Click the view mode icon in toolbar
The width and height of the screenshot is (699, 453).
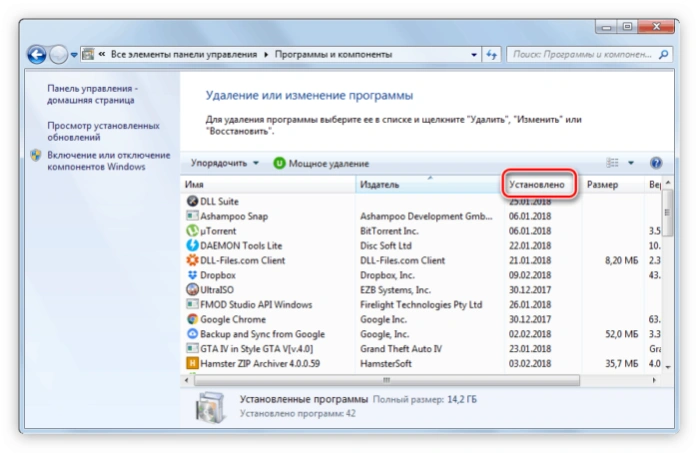(x=613, y=163)
